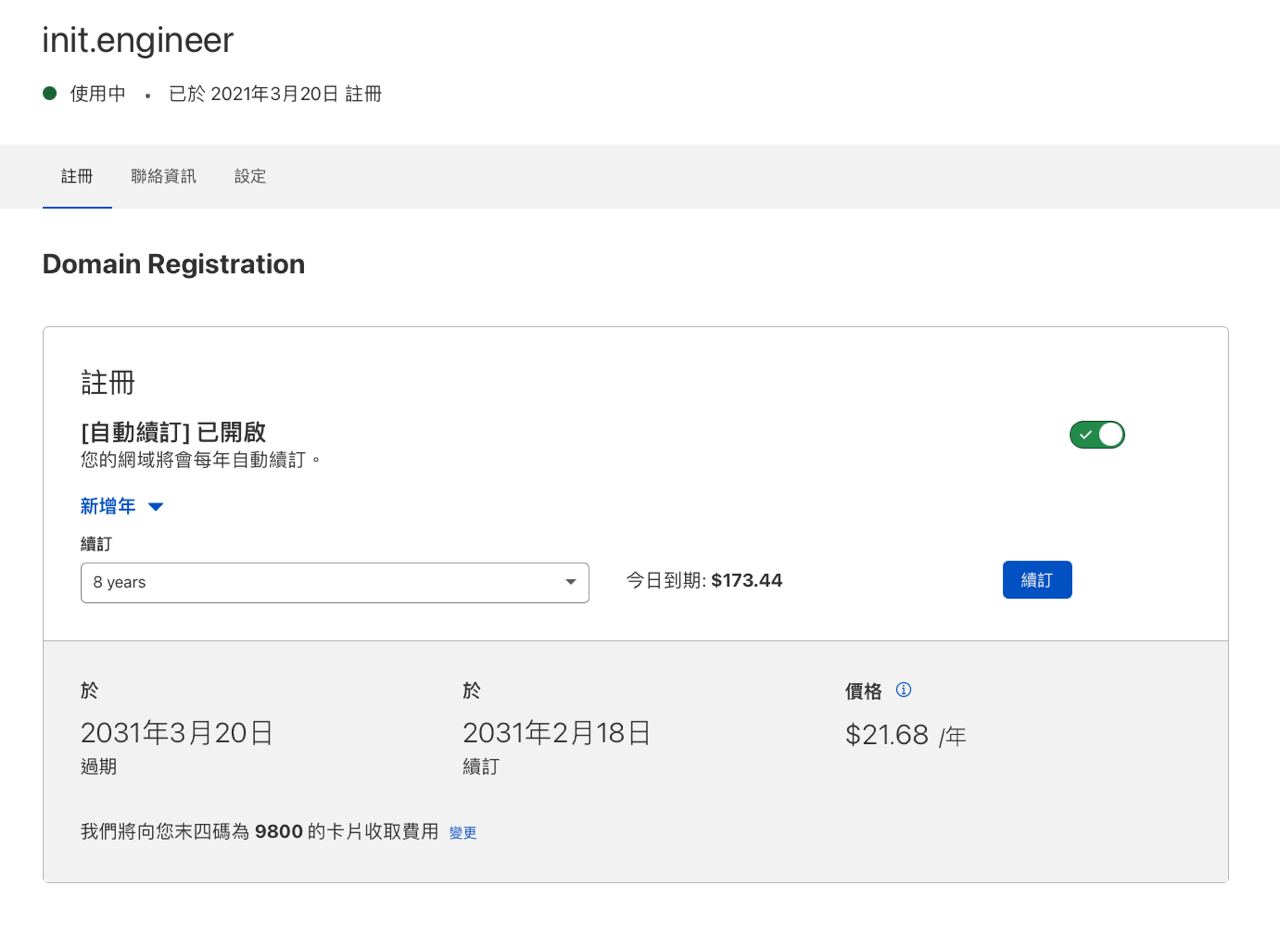1280x937 pixels.
Task: Click the green 使用中 status dot
Action: pos(50,93)
